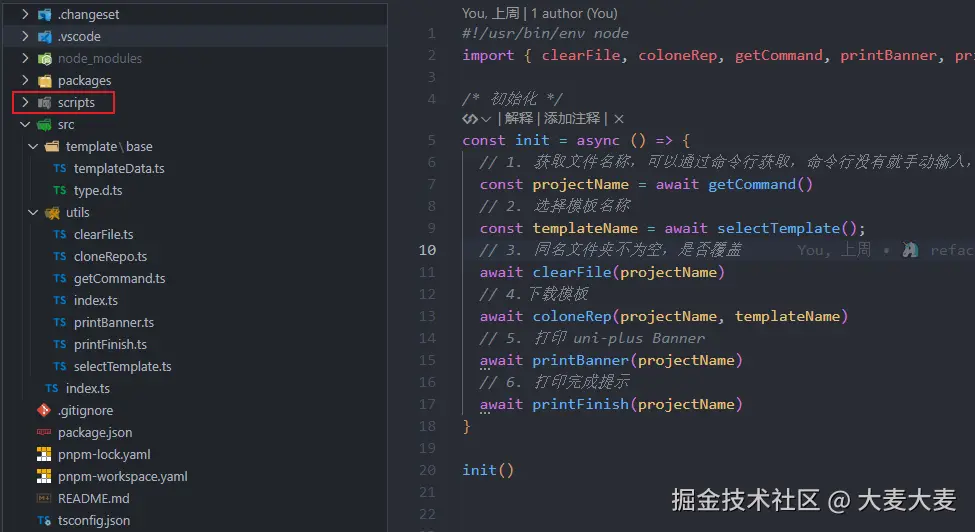
Task: Click line number 10 in the gutter
Action: click(427, 250)
